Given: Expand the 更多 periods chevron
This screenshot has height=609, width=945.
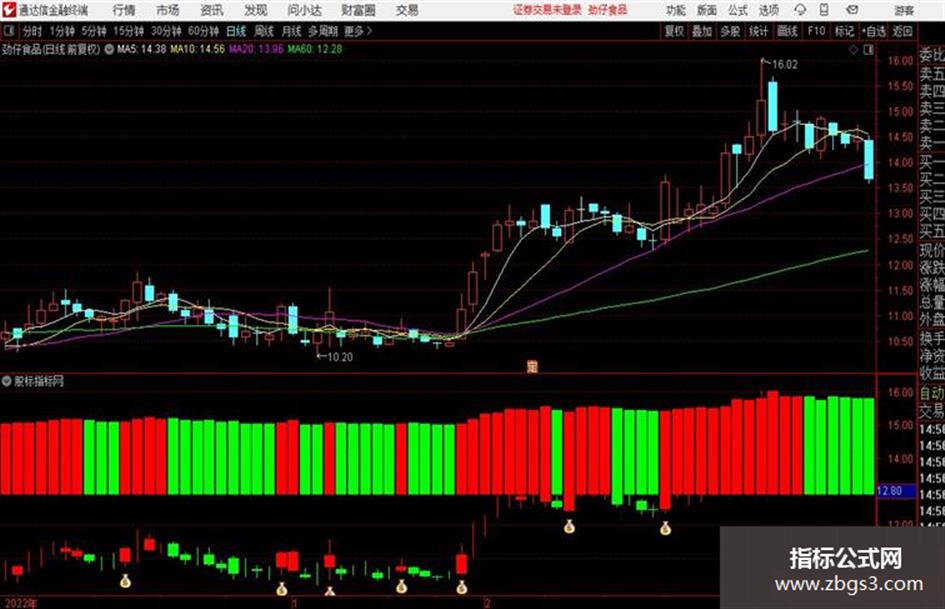Looking at the screenshot, I should click(x=369, y=31).
